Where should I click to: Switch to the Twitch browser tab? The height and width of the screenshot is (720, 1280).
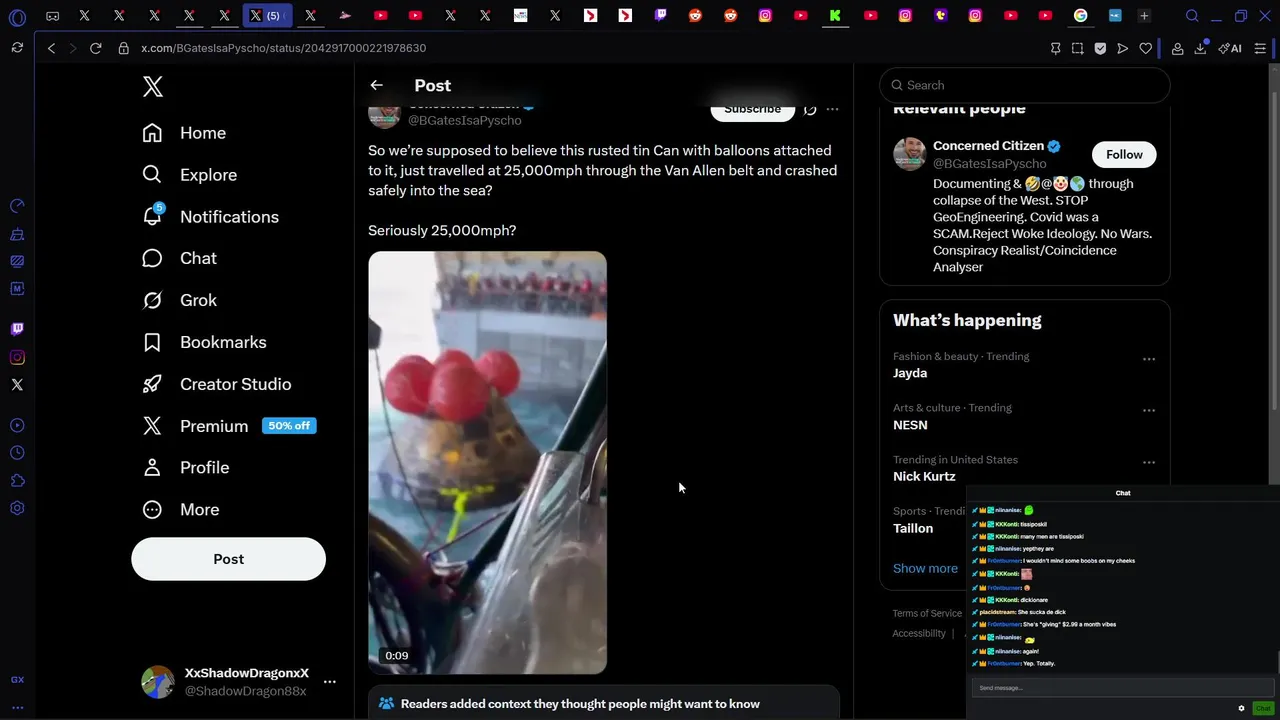(x=660, y=16)
